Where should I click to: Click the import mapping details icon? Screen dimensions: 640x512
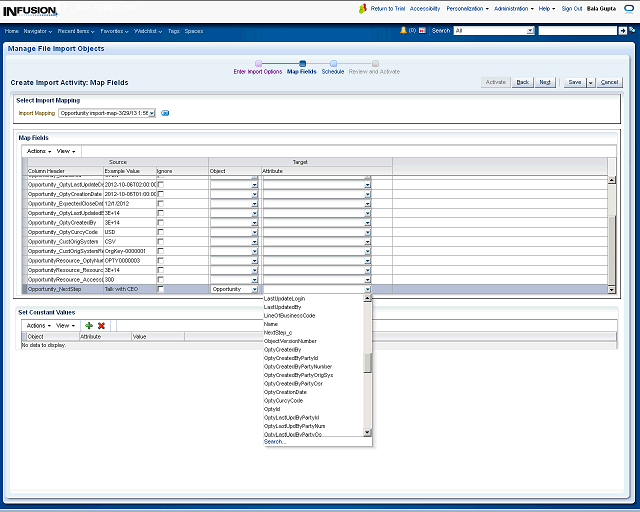click(x=165, y=113)
